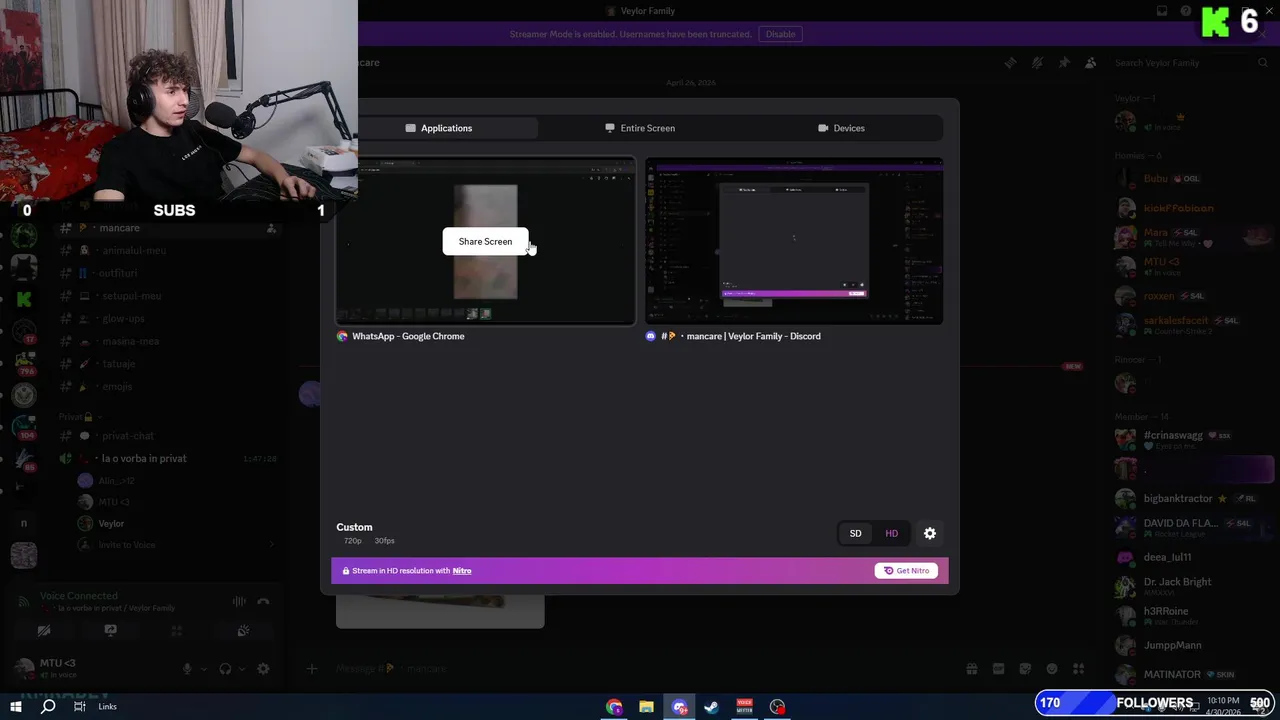Open User Settings gear in user panel

tap(263, 669)
